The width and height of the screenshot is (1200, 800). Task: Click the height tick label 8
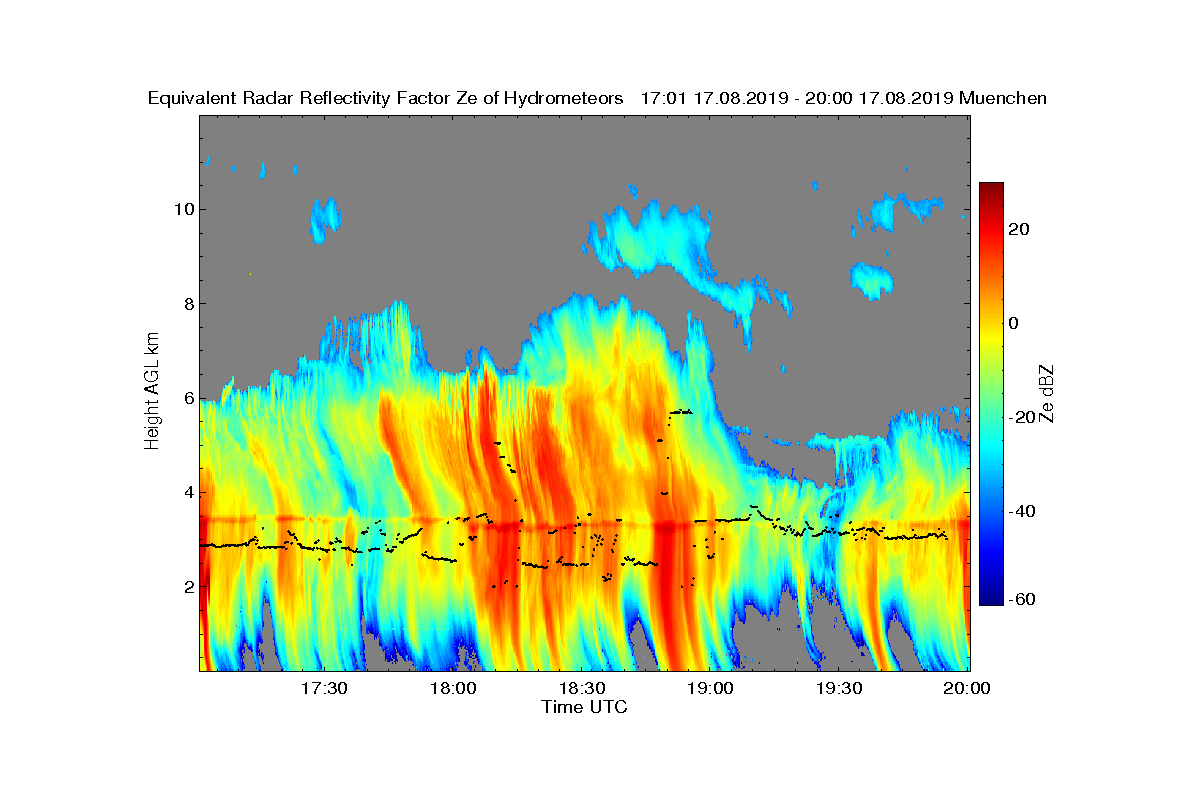(x=188, y=304)
